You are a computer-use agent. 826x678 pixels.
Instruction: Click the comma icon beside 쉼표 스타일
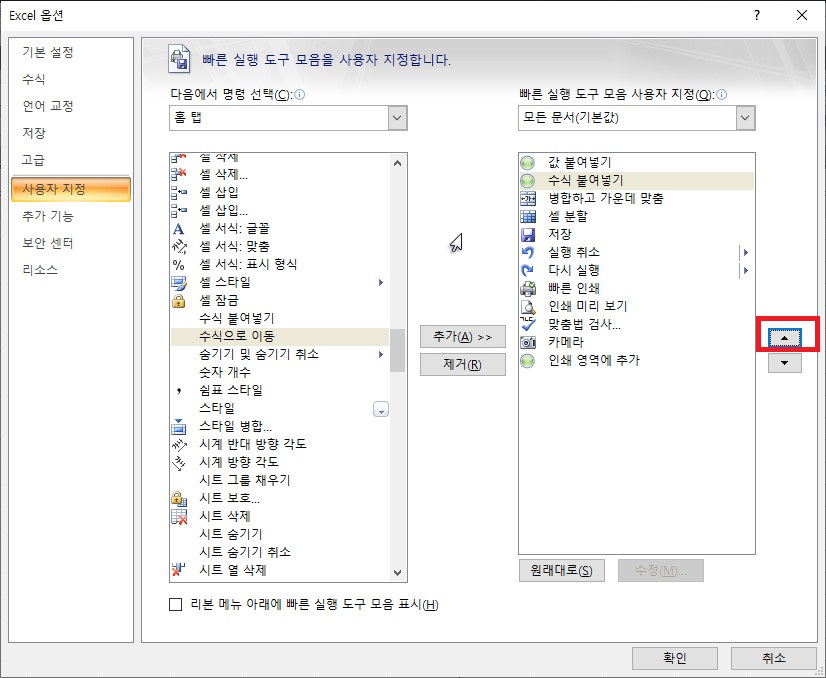[x=179, y=390]
